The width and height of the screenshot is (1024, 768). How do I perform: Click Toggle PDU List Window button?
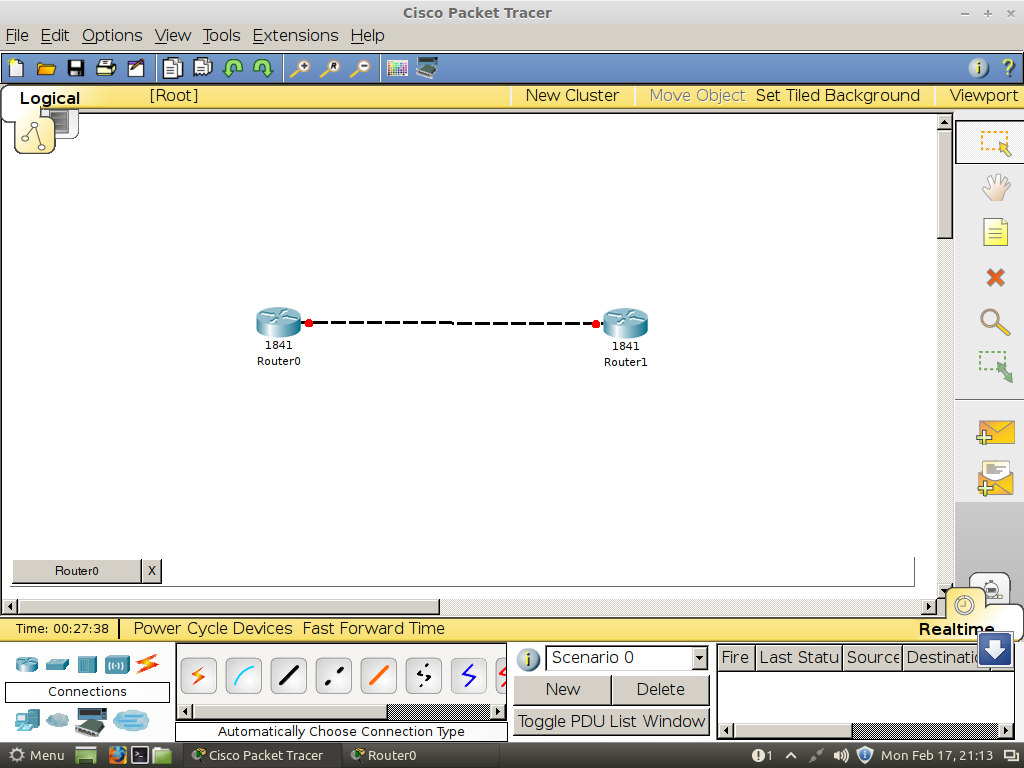[611, 722]
